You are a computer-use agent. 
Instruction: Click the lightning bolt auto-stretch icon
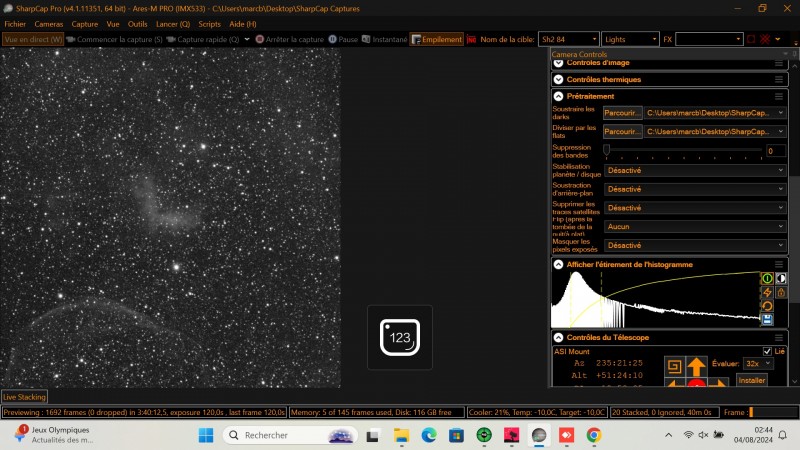tap(767, 292)
